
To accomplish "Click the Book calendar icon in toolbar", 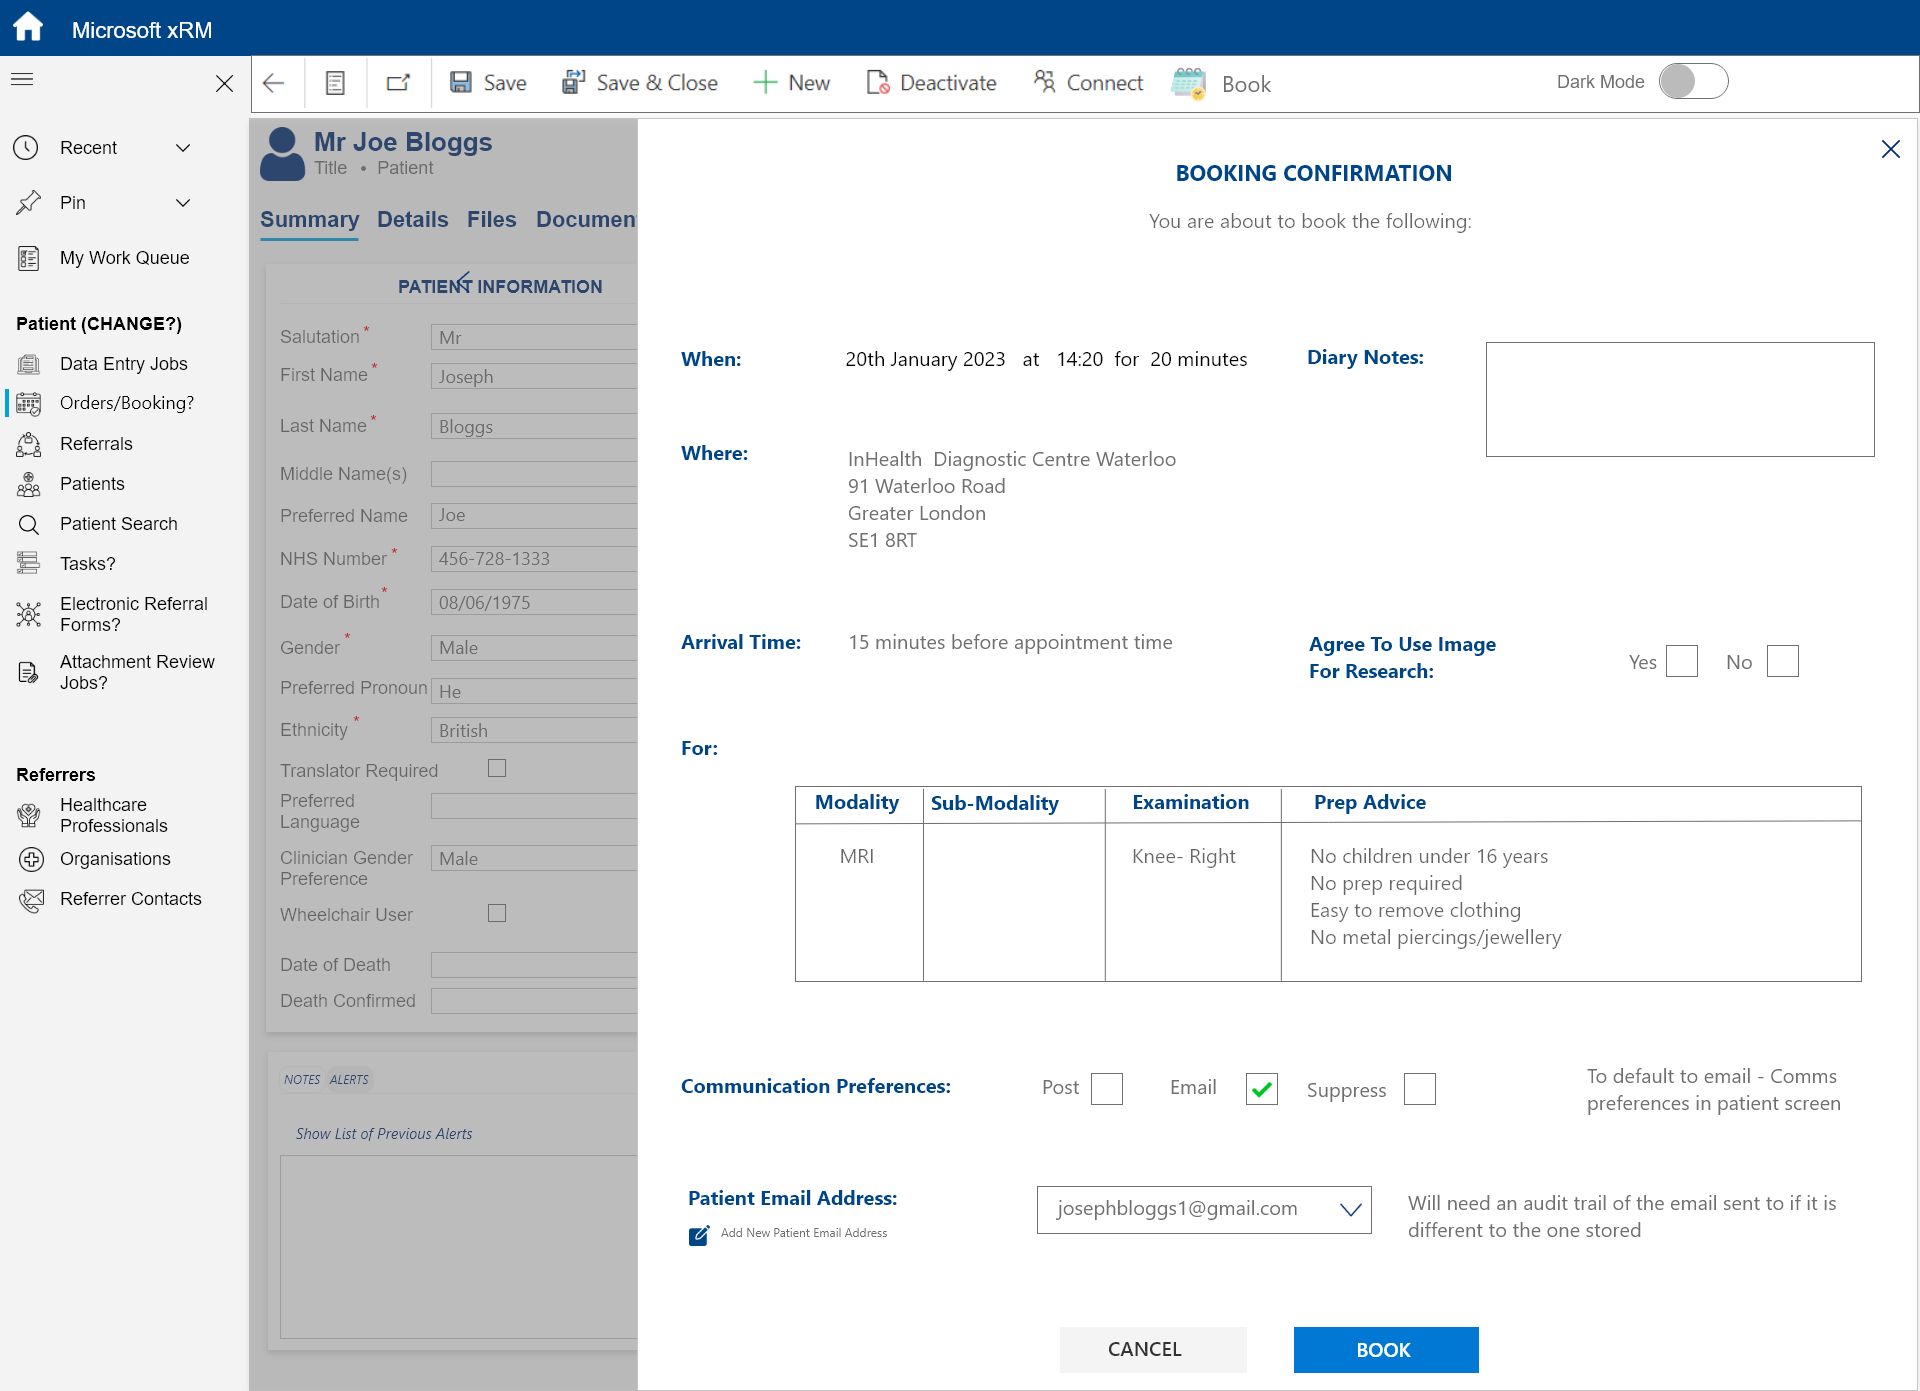I will [1189, 83].
